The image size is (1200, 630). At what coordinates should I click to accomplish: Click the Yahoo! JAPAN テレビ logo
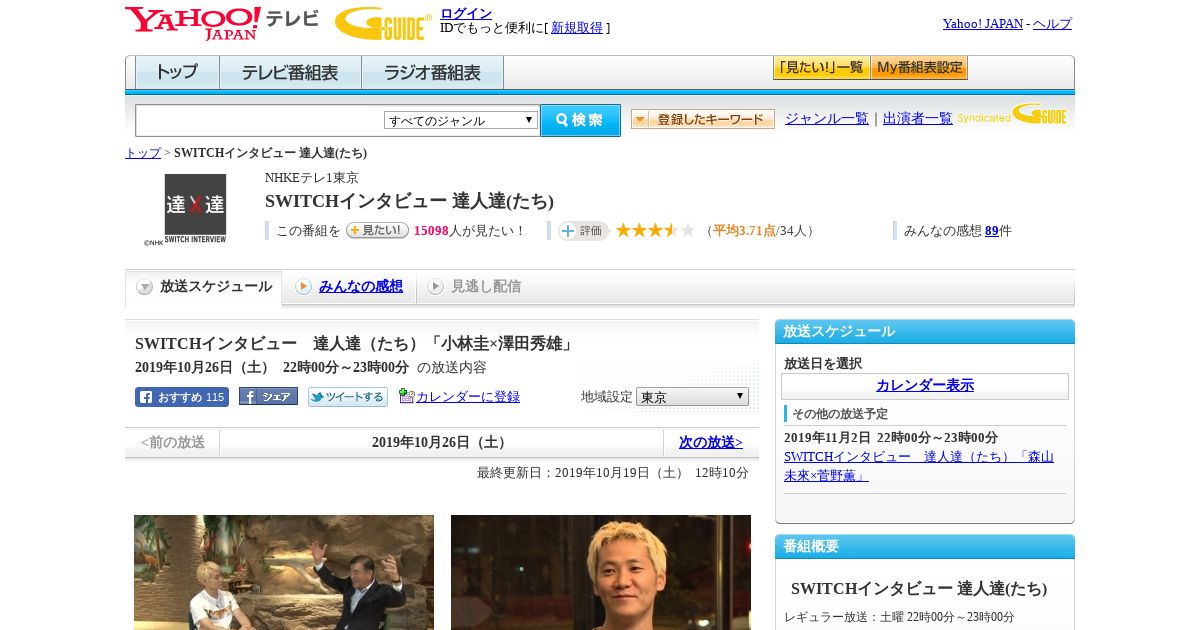[x=222, y=23]
